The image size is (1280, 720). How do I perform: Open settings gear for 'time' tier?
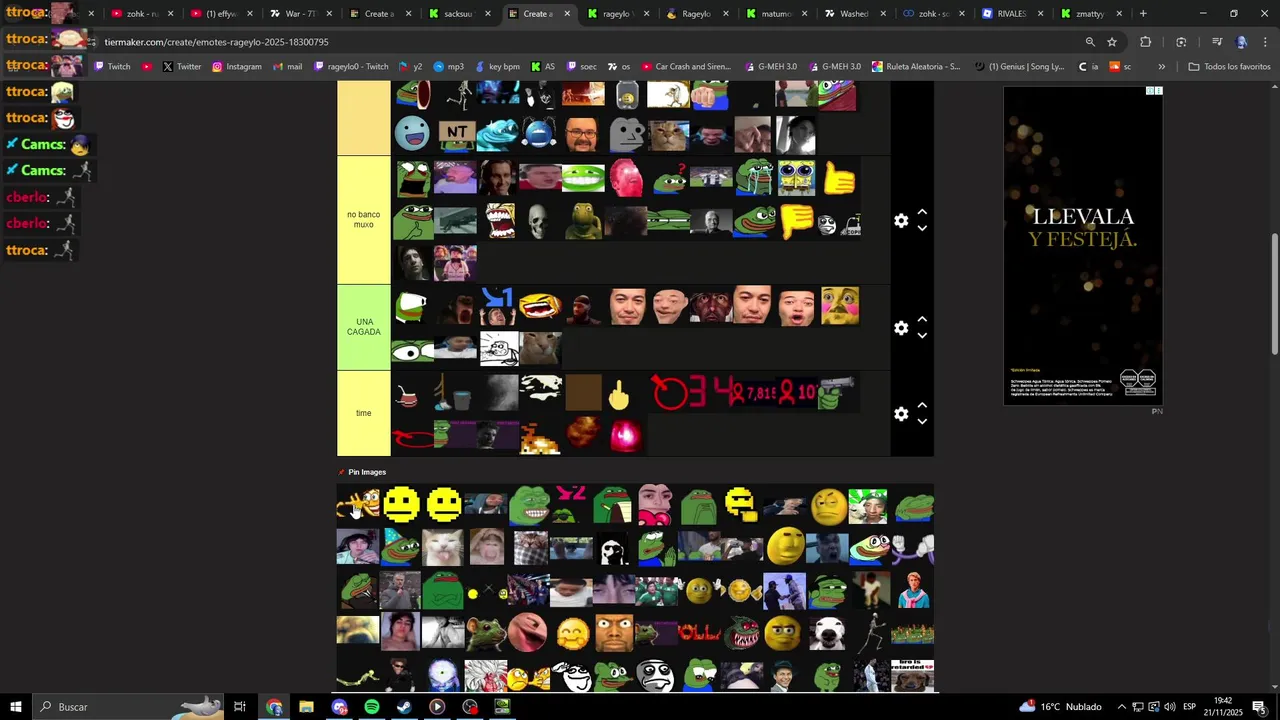pos(901,414)
